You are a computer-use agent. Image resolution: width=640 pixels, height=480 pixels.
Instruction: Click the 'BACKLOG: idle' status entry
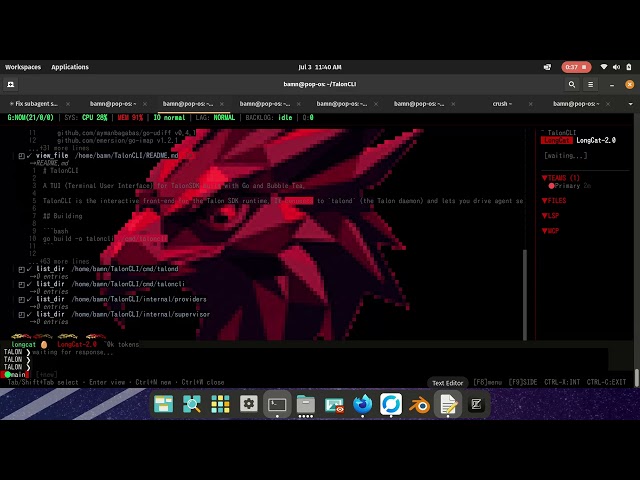[x=269, y=118]
